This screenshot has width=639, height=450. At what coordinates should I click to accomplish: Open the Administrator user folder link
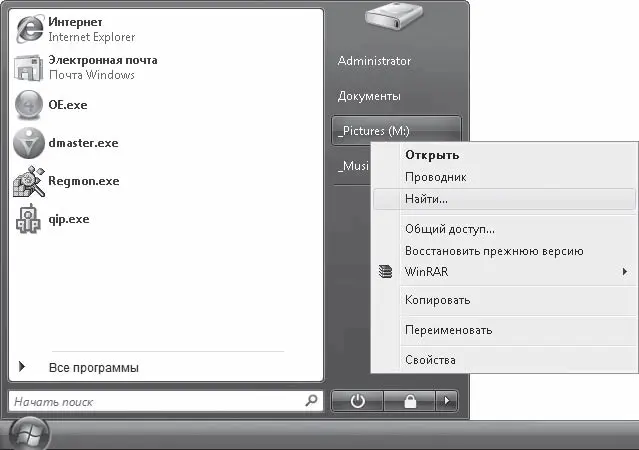(374, 61)
